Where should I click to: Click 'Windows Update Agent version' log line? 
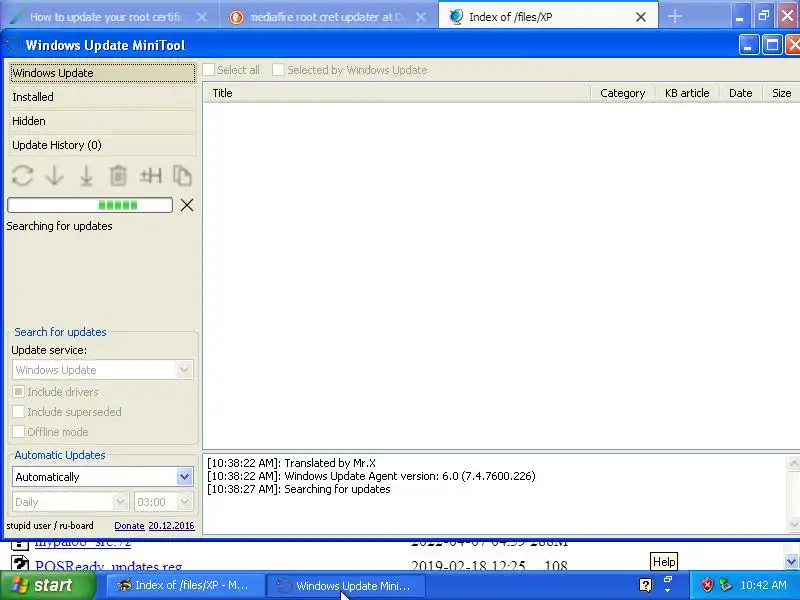click(371, 476)
